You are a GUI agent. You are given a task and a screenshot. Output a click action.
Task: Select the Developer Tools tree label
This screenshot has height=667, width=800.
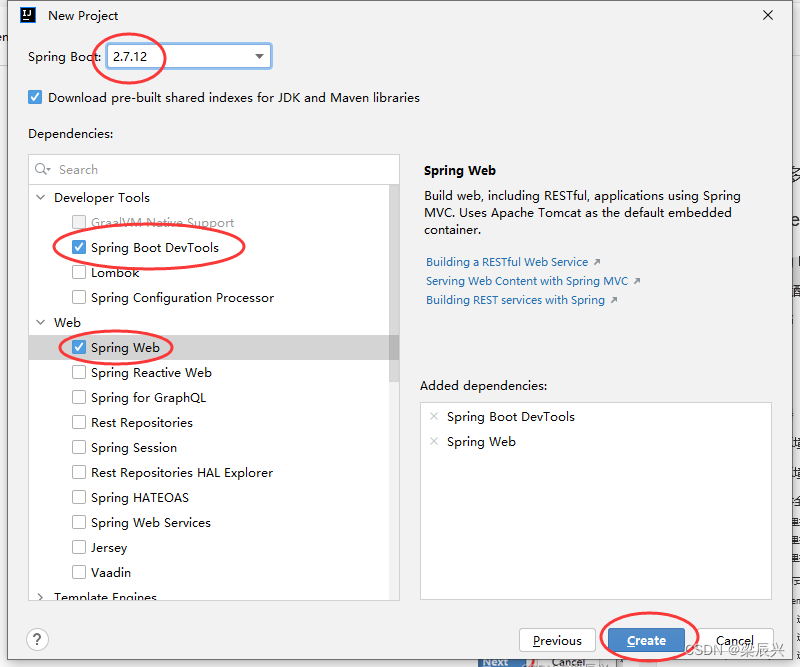coord(102,197)
